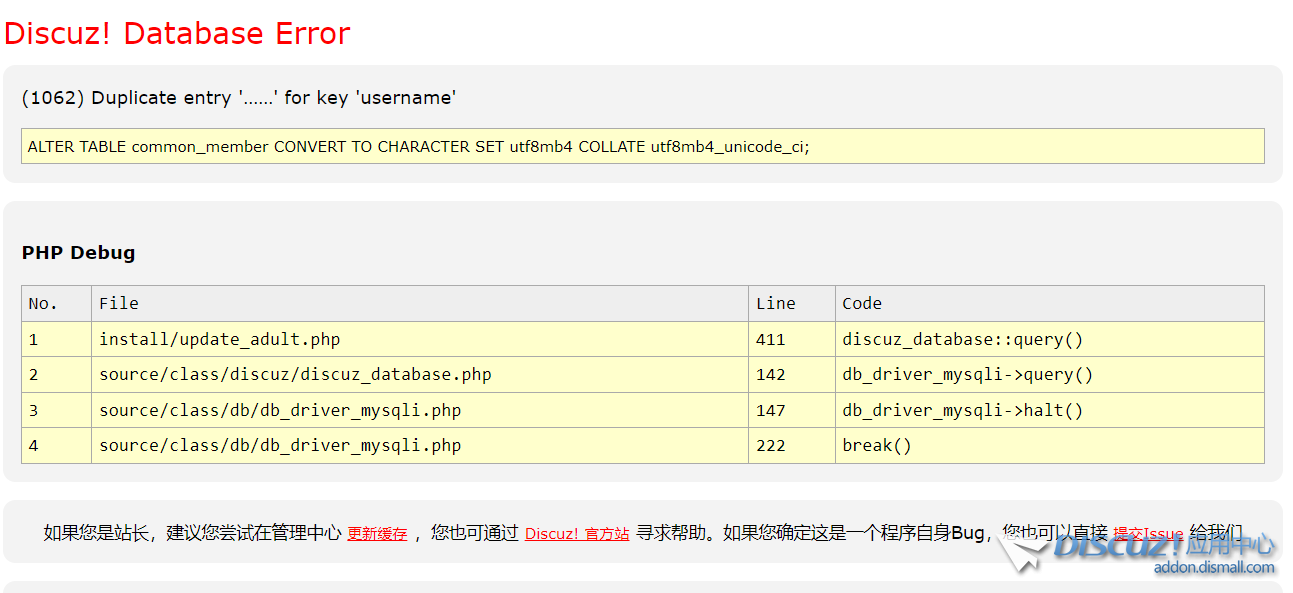Viewport: 1293px width, 593px height.
Task: Click the 更新缓存 link
Action: pyautogui.click(x=377, y=534)
